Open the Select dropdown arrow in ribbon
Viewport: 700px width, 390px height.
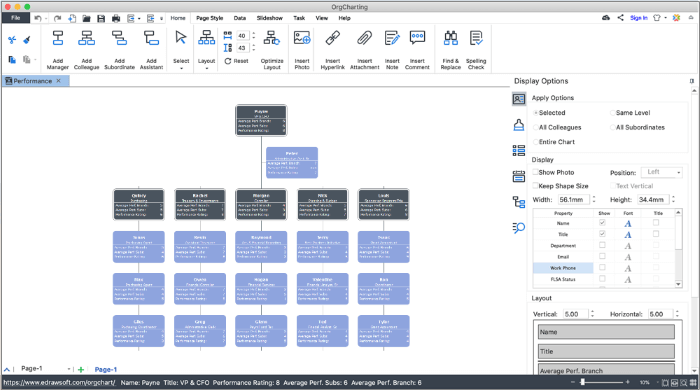point(181,69)
